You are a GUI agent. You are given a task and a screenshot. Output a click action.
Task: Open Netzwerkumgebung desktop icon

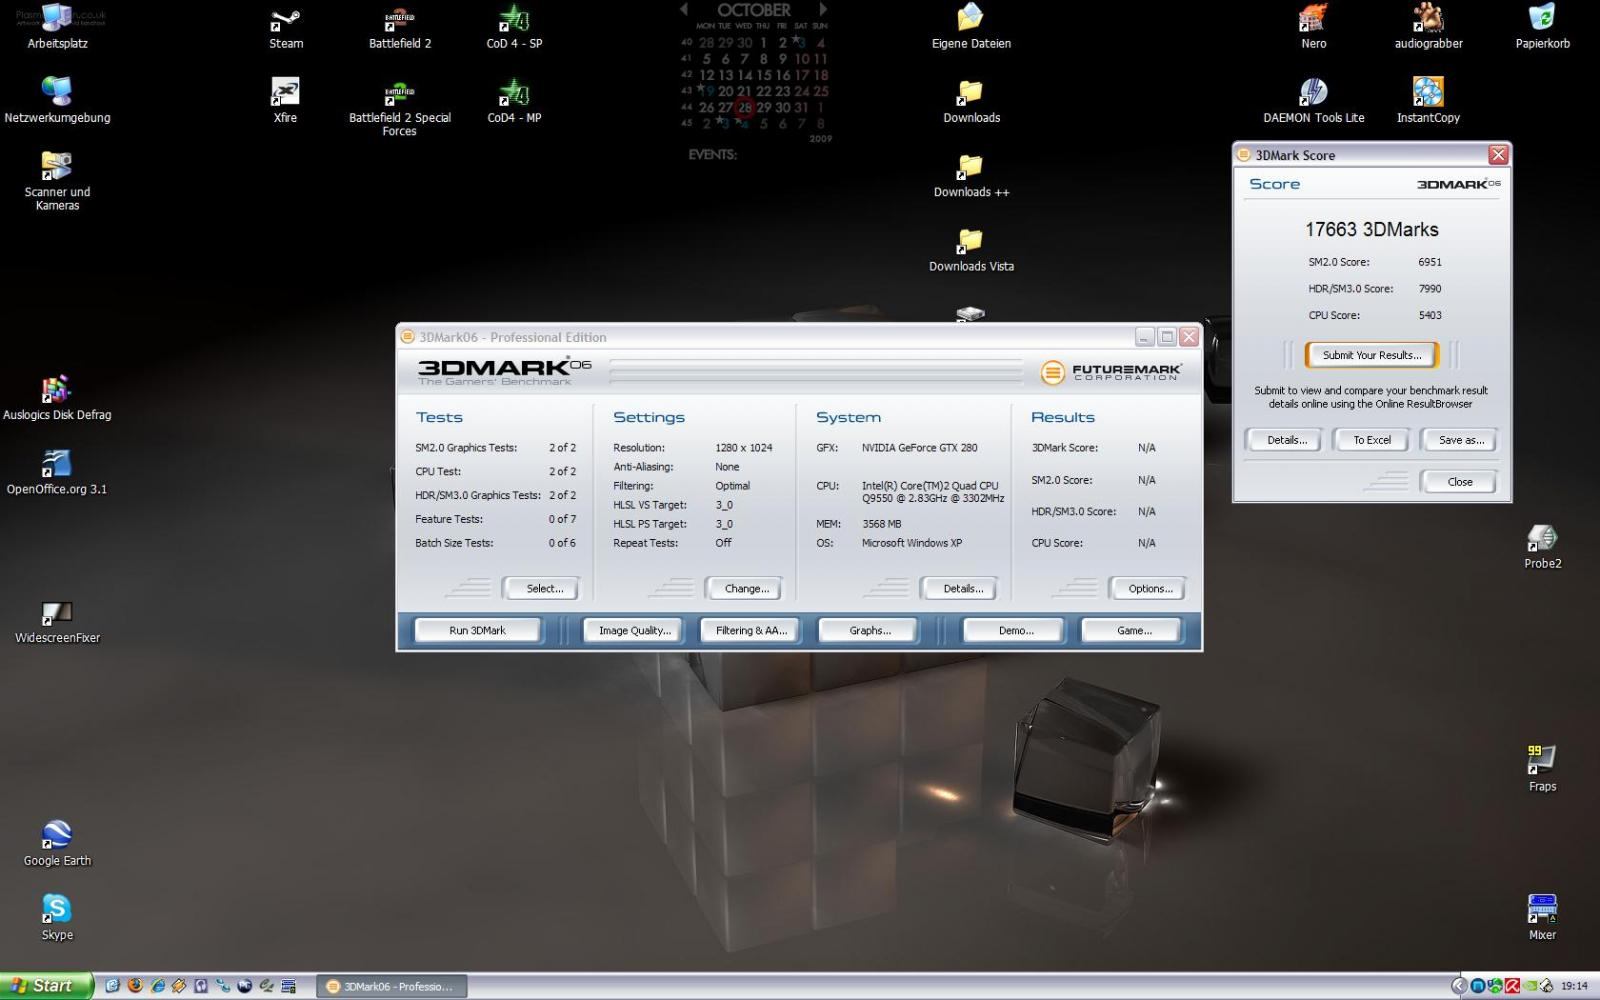coord(57,100)
